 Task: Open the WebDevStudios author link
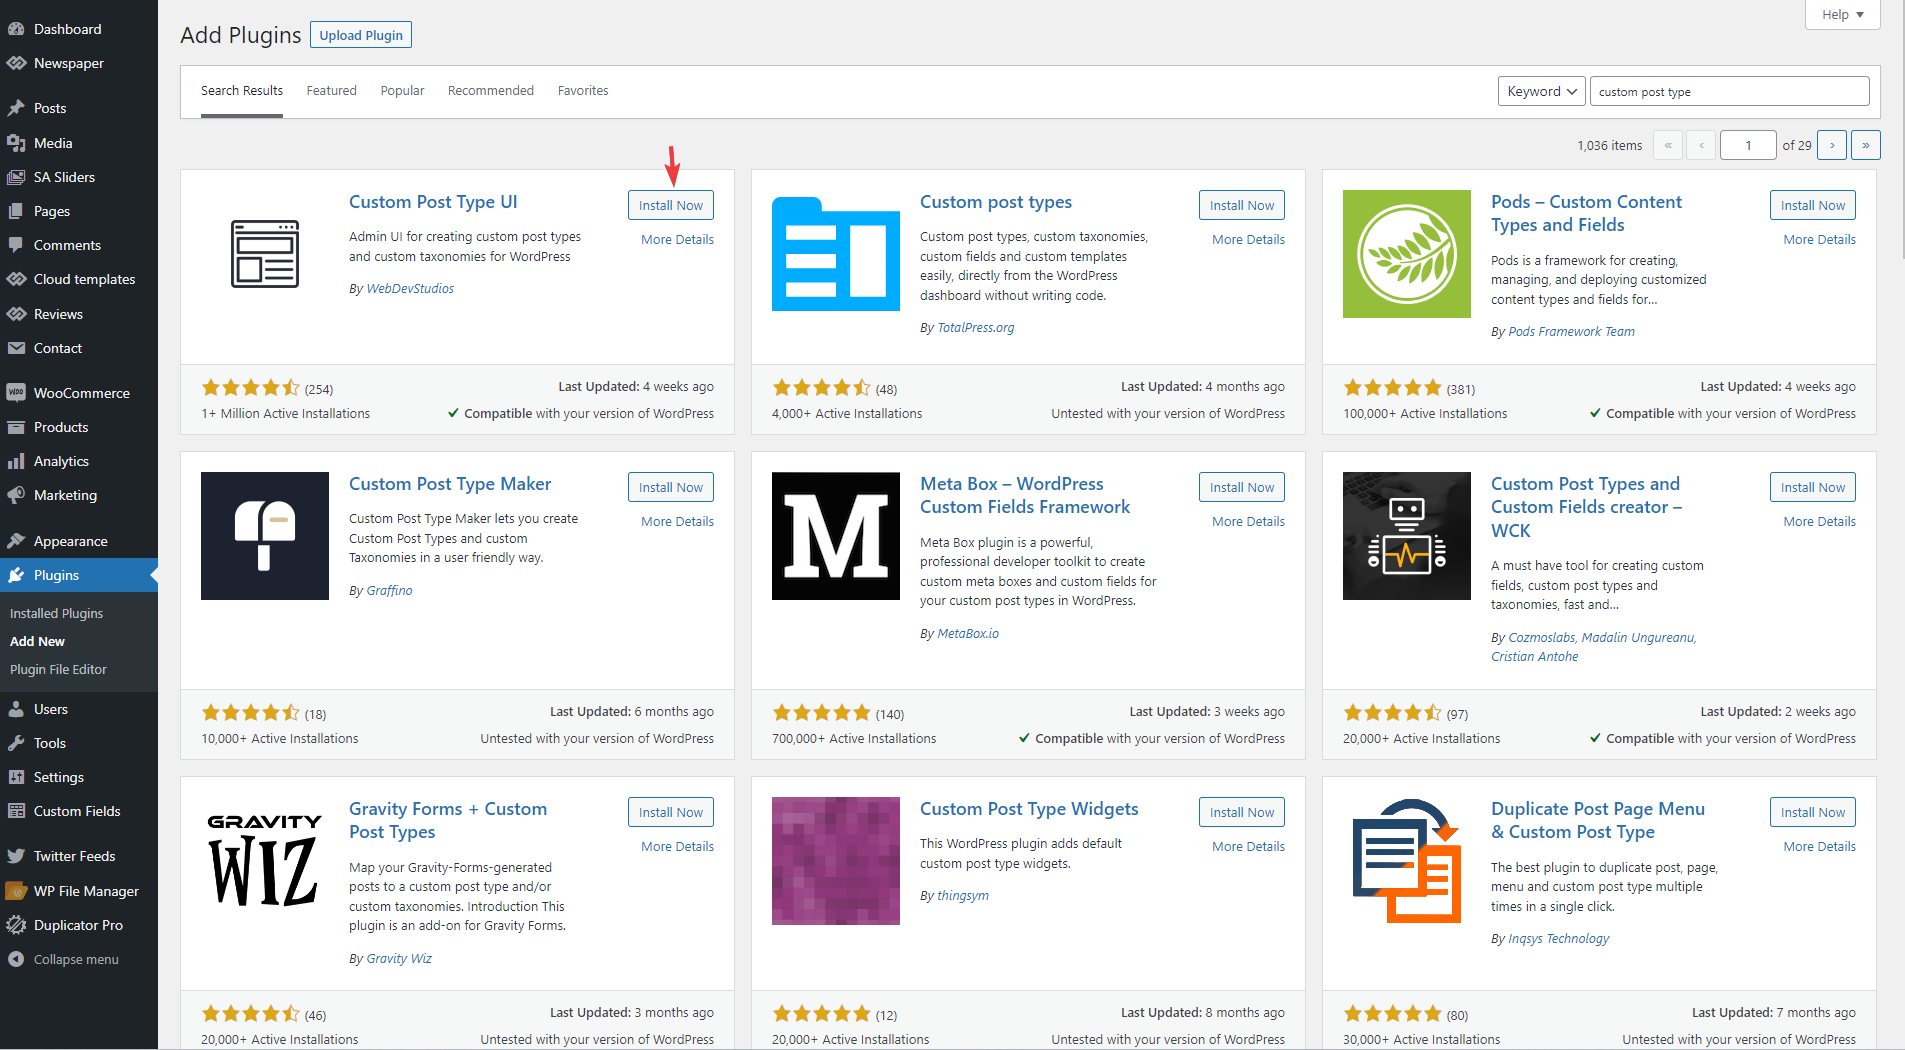pos(410,288)
